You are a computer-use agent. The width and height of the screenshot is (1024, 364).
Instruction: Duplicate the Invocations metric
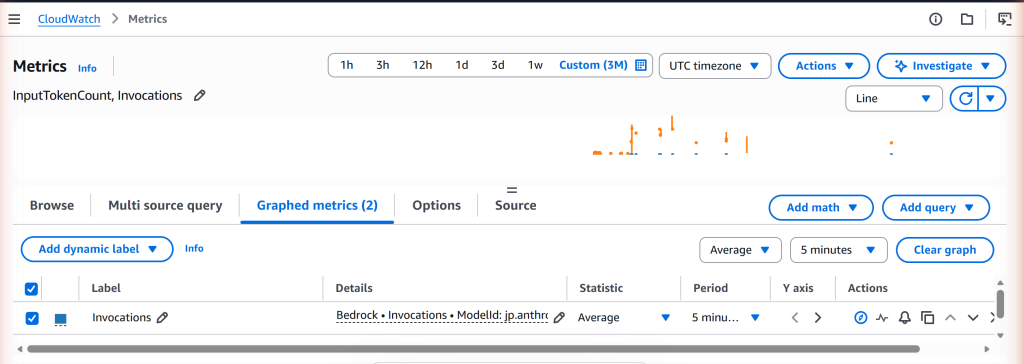coord(927,318)
